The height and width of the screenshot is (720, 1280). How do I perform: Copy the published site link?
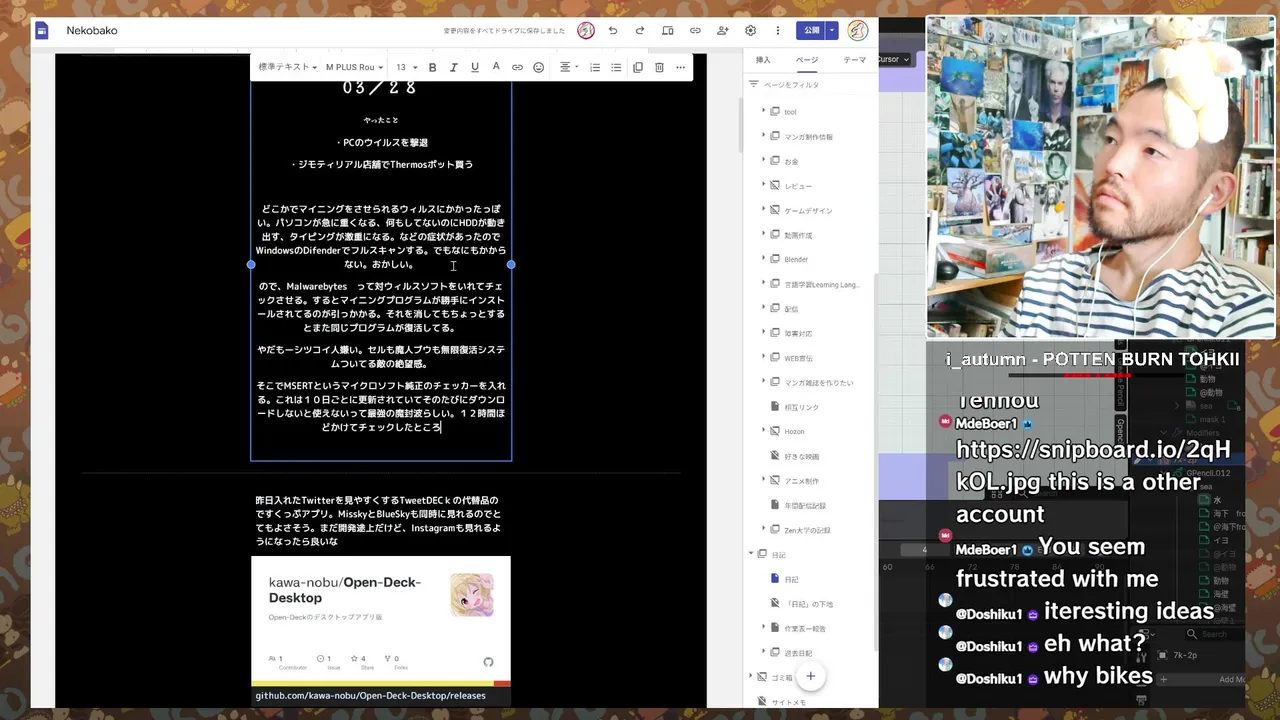pyautogui.click(x=695, y=31)
